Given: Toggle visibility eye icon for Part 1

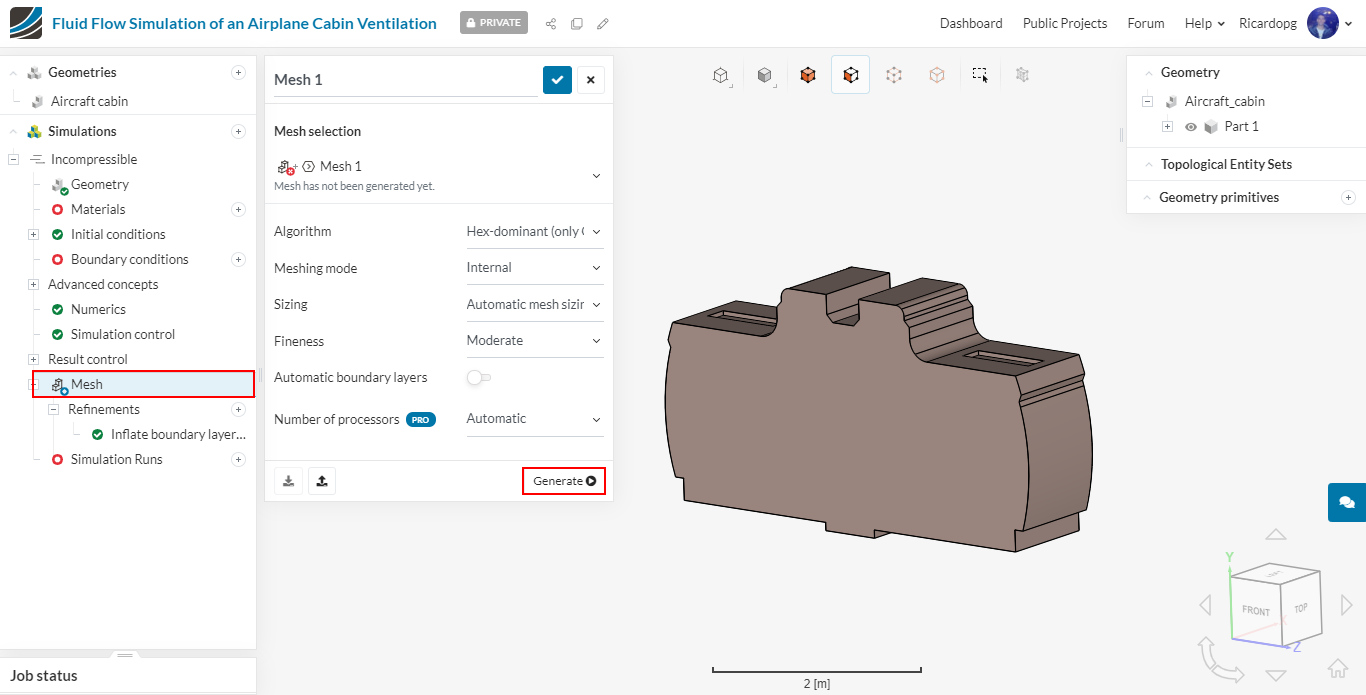Looking at the screenshot, I should tap(1191, 127).
